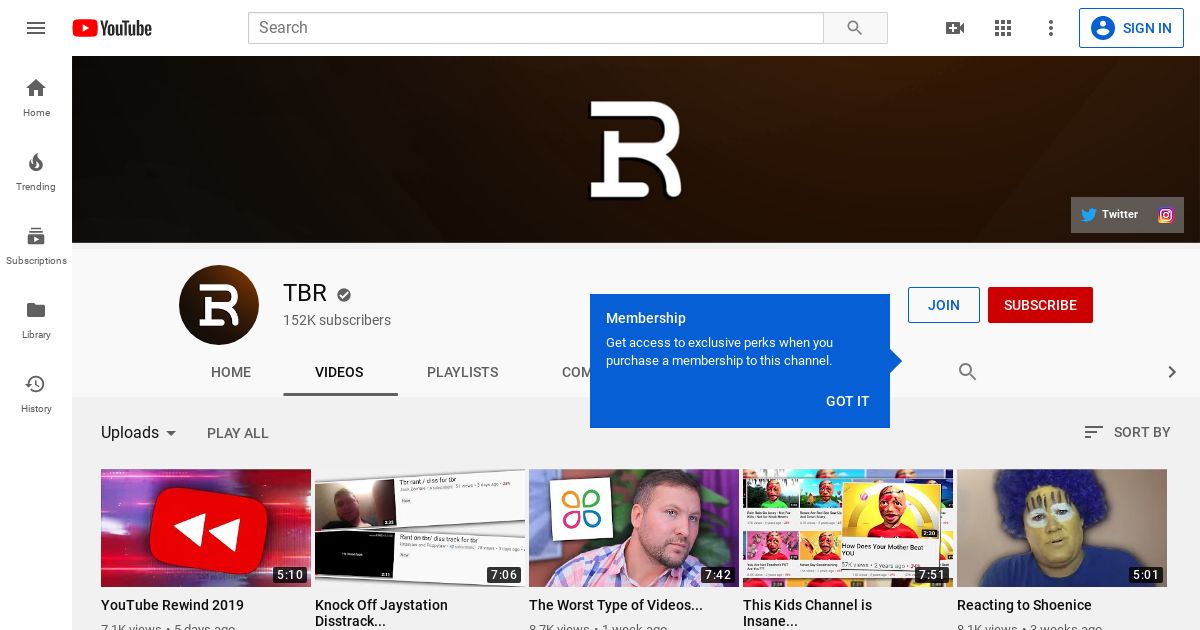1200x630 pixels.
Task: Click the Knock Off Jaystation Disstrack title
Action: point(381,613)
